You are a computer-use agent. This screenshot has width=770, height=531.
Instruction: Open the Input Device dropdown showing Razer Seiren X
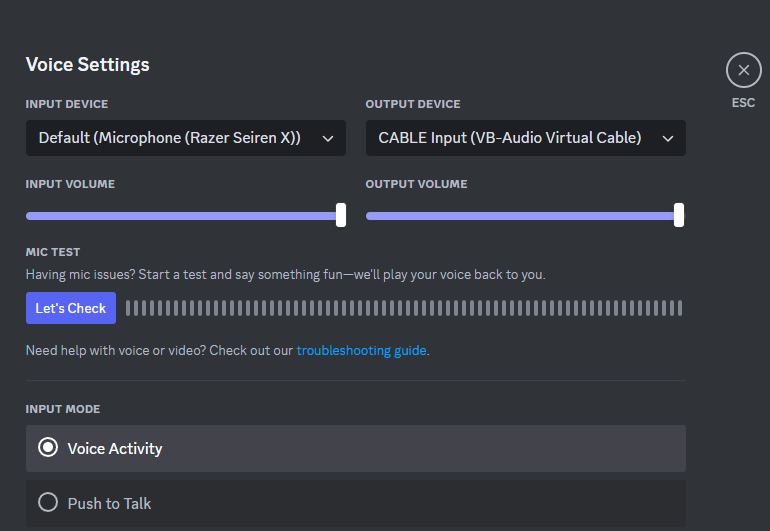186,138
